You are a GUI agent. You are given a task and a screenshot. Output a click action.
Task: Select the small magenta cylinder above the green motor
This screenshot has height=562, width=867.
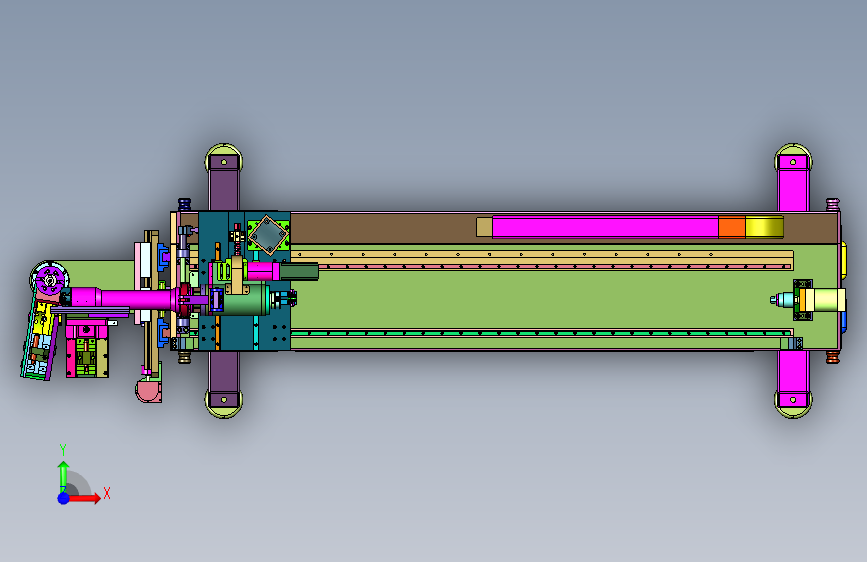point(263,271)
